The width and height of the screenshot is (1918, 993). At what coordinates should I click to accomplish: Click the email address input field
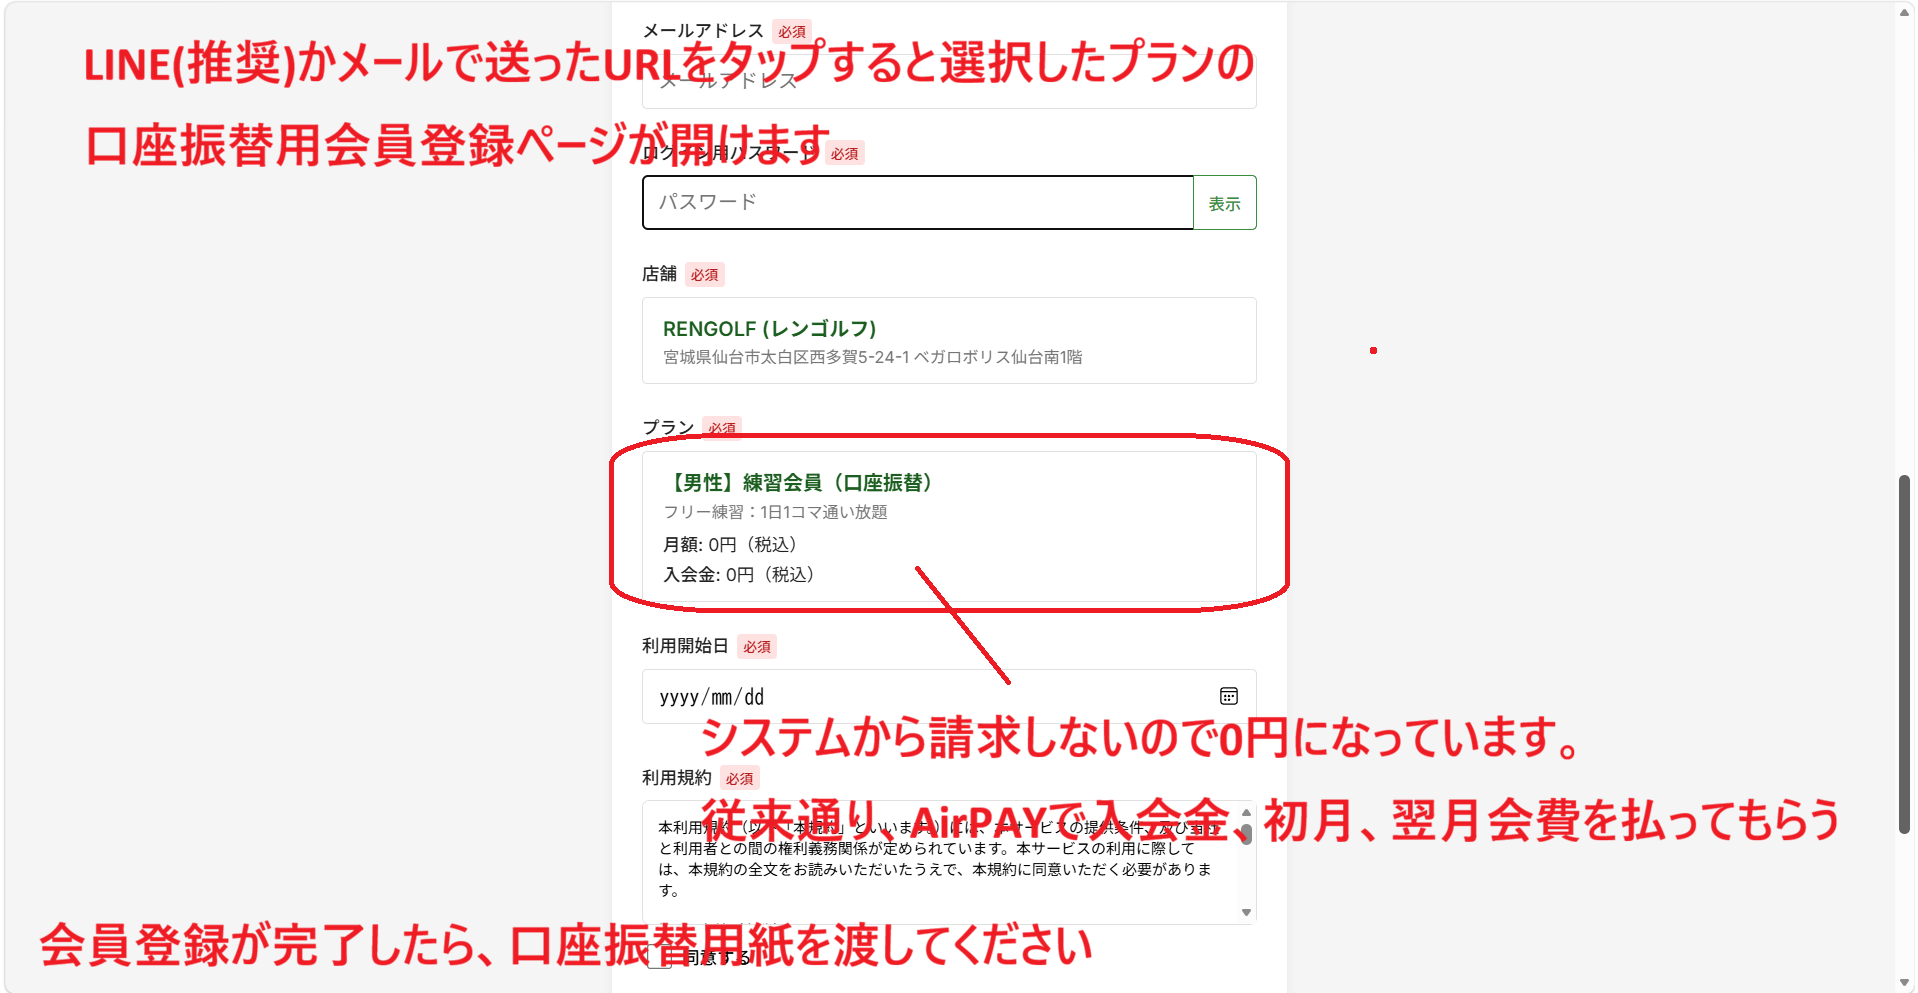pyautogui.click(x=948, y=81)
